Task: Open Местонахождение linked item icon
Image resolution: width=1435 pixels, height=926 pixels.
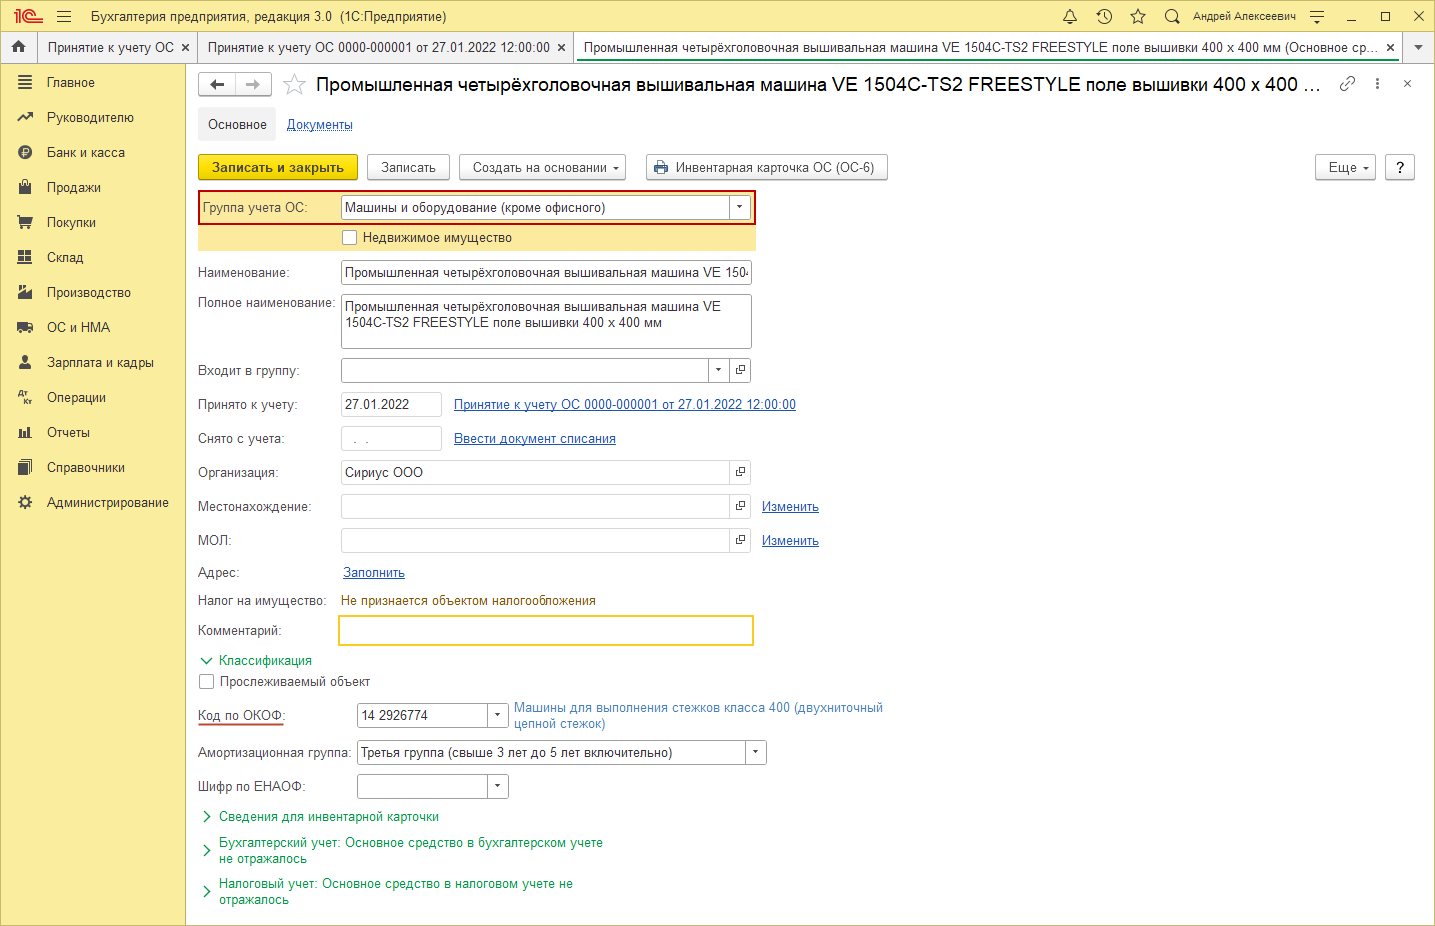Action: coord(740,506)
